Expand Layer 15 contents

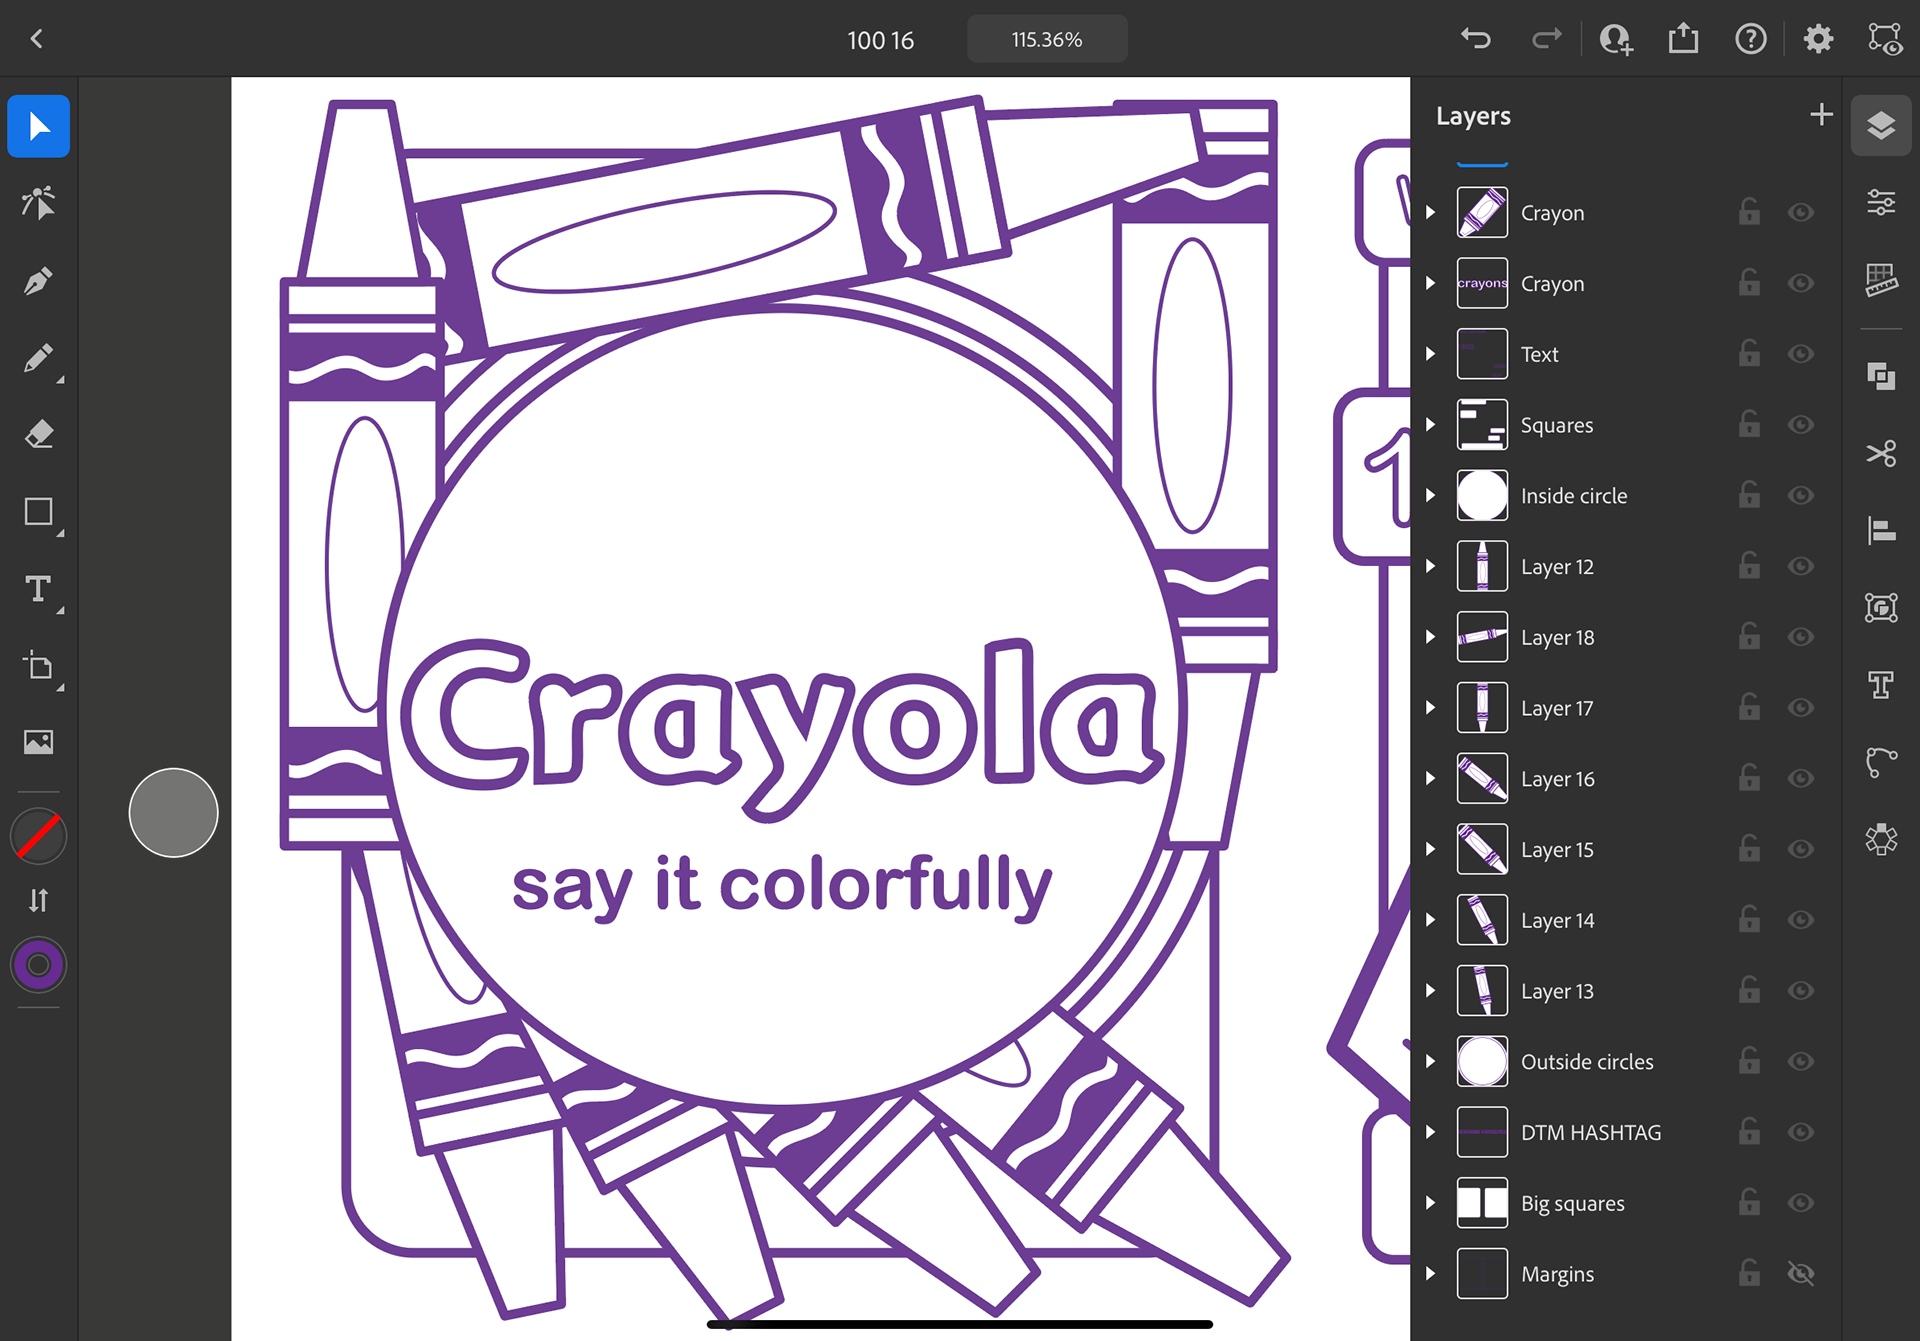[1431, 849]
